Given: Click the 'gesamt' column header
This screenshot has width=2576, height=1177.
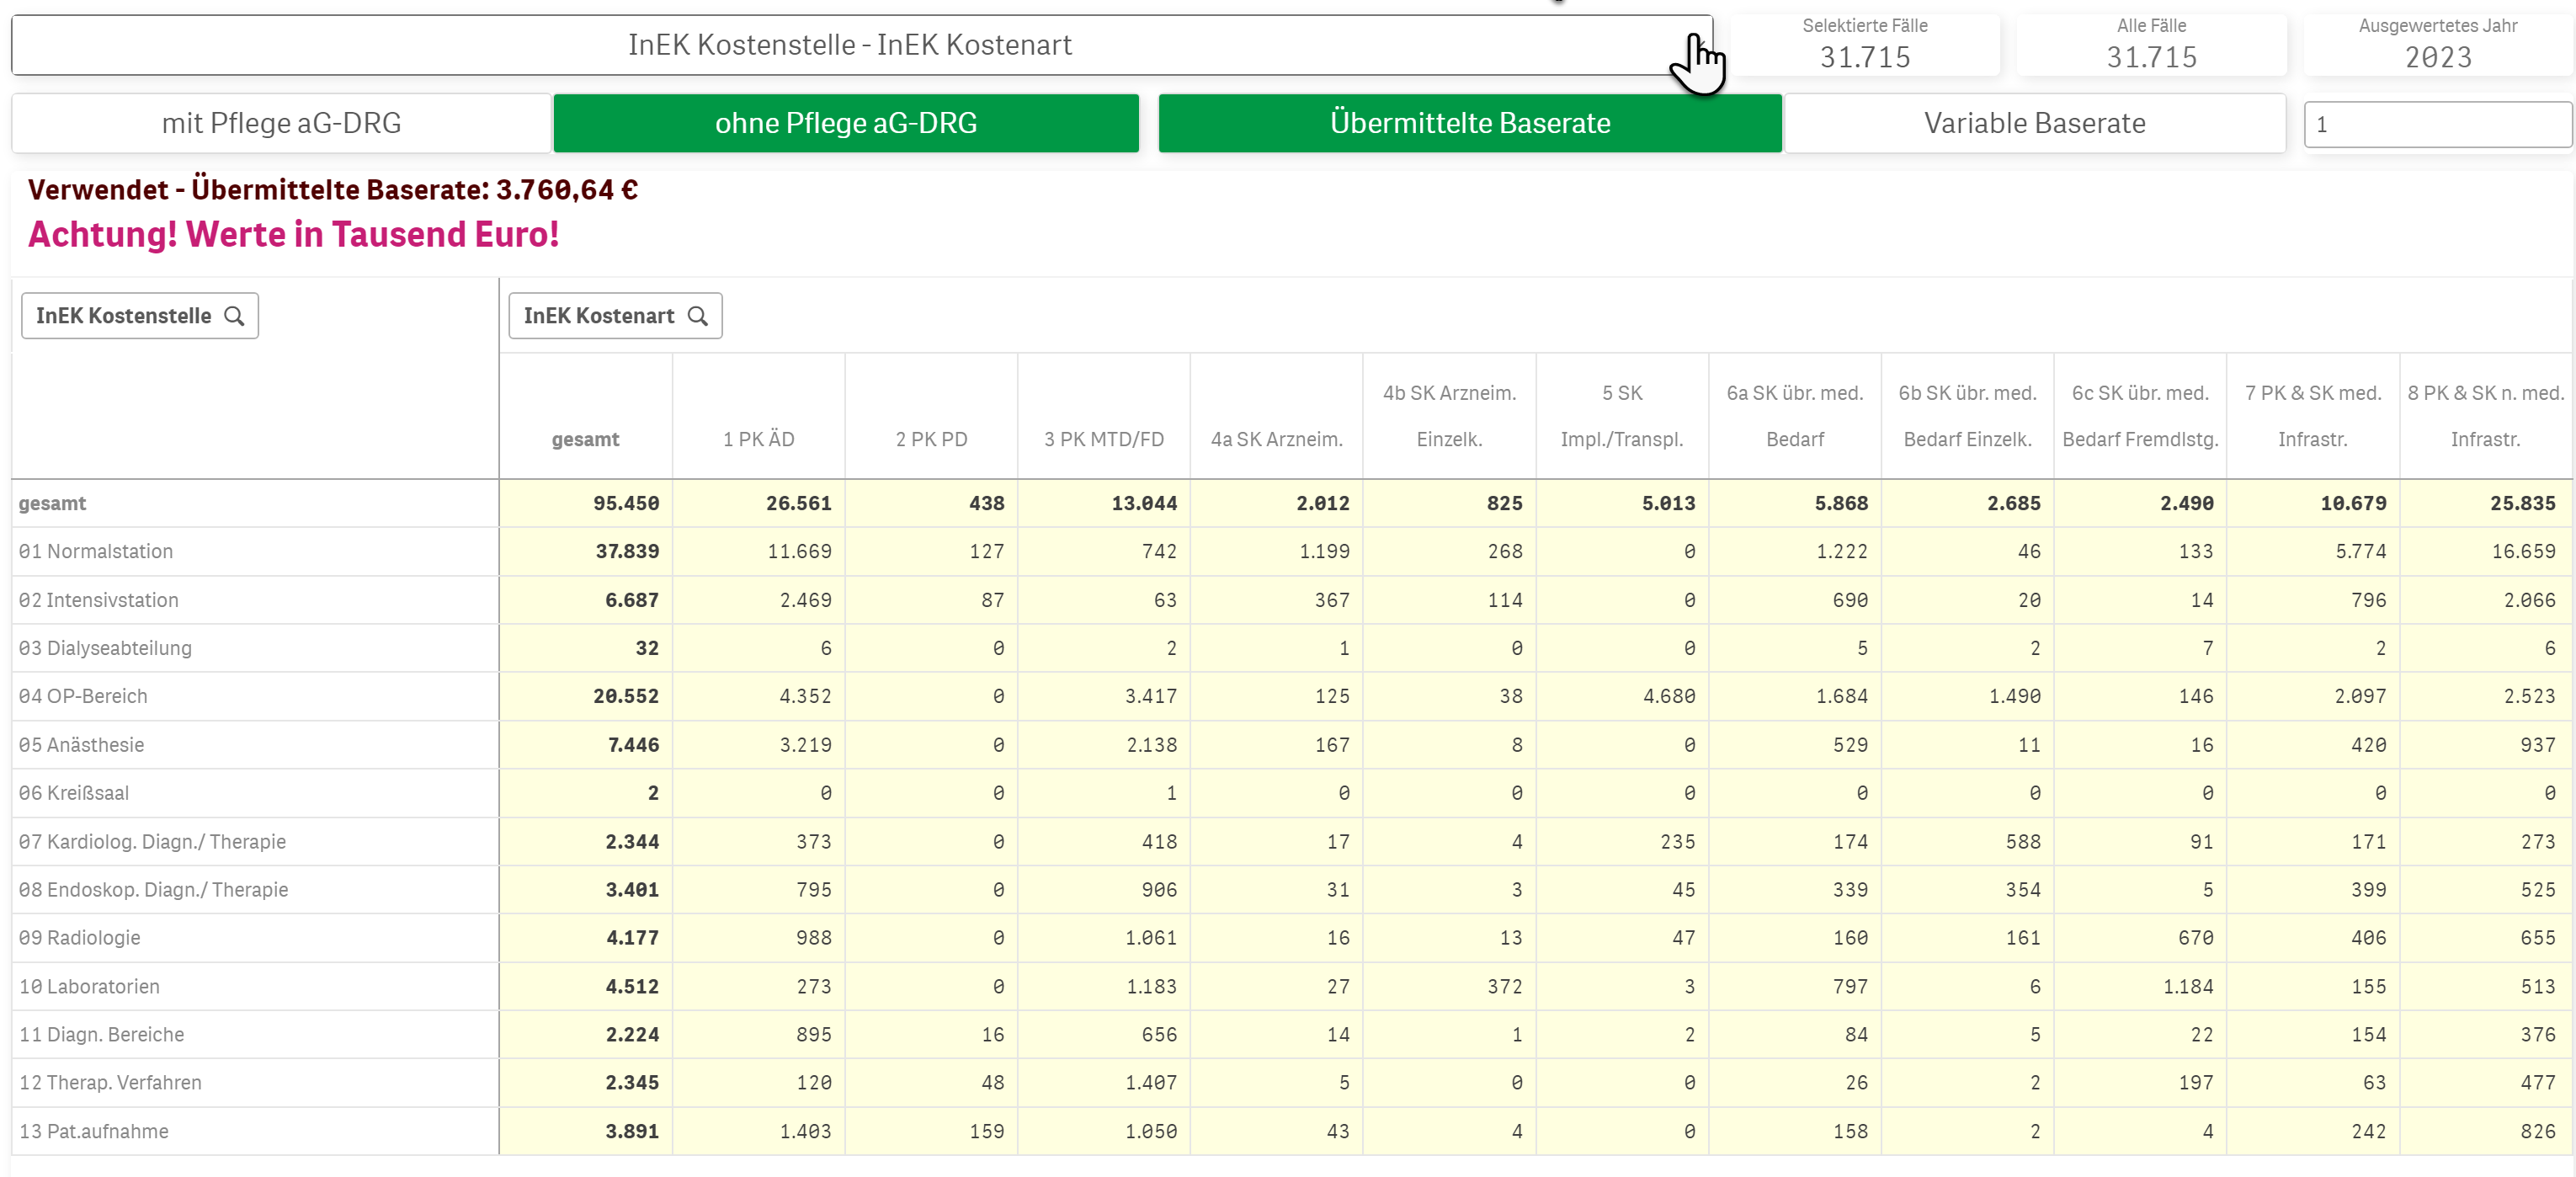Looking at the screenshot, I should [x=585, y=439].
